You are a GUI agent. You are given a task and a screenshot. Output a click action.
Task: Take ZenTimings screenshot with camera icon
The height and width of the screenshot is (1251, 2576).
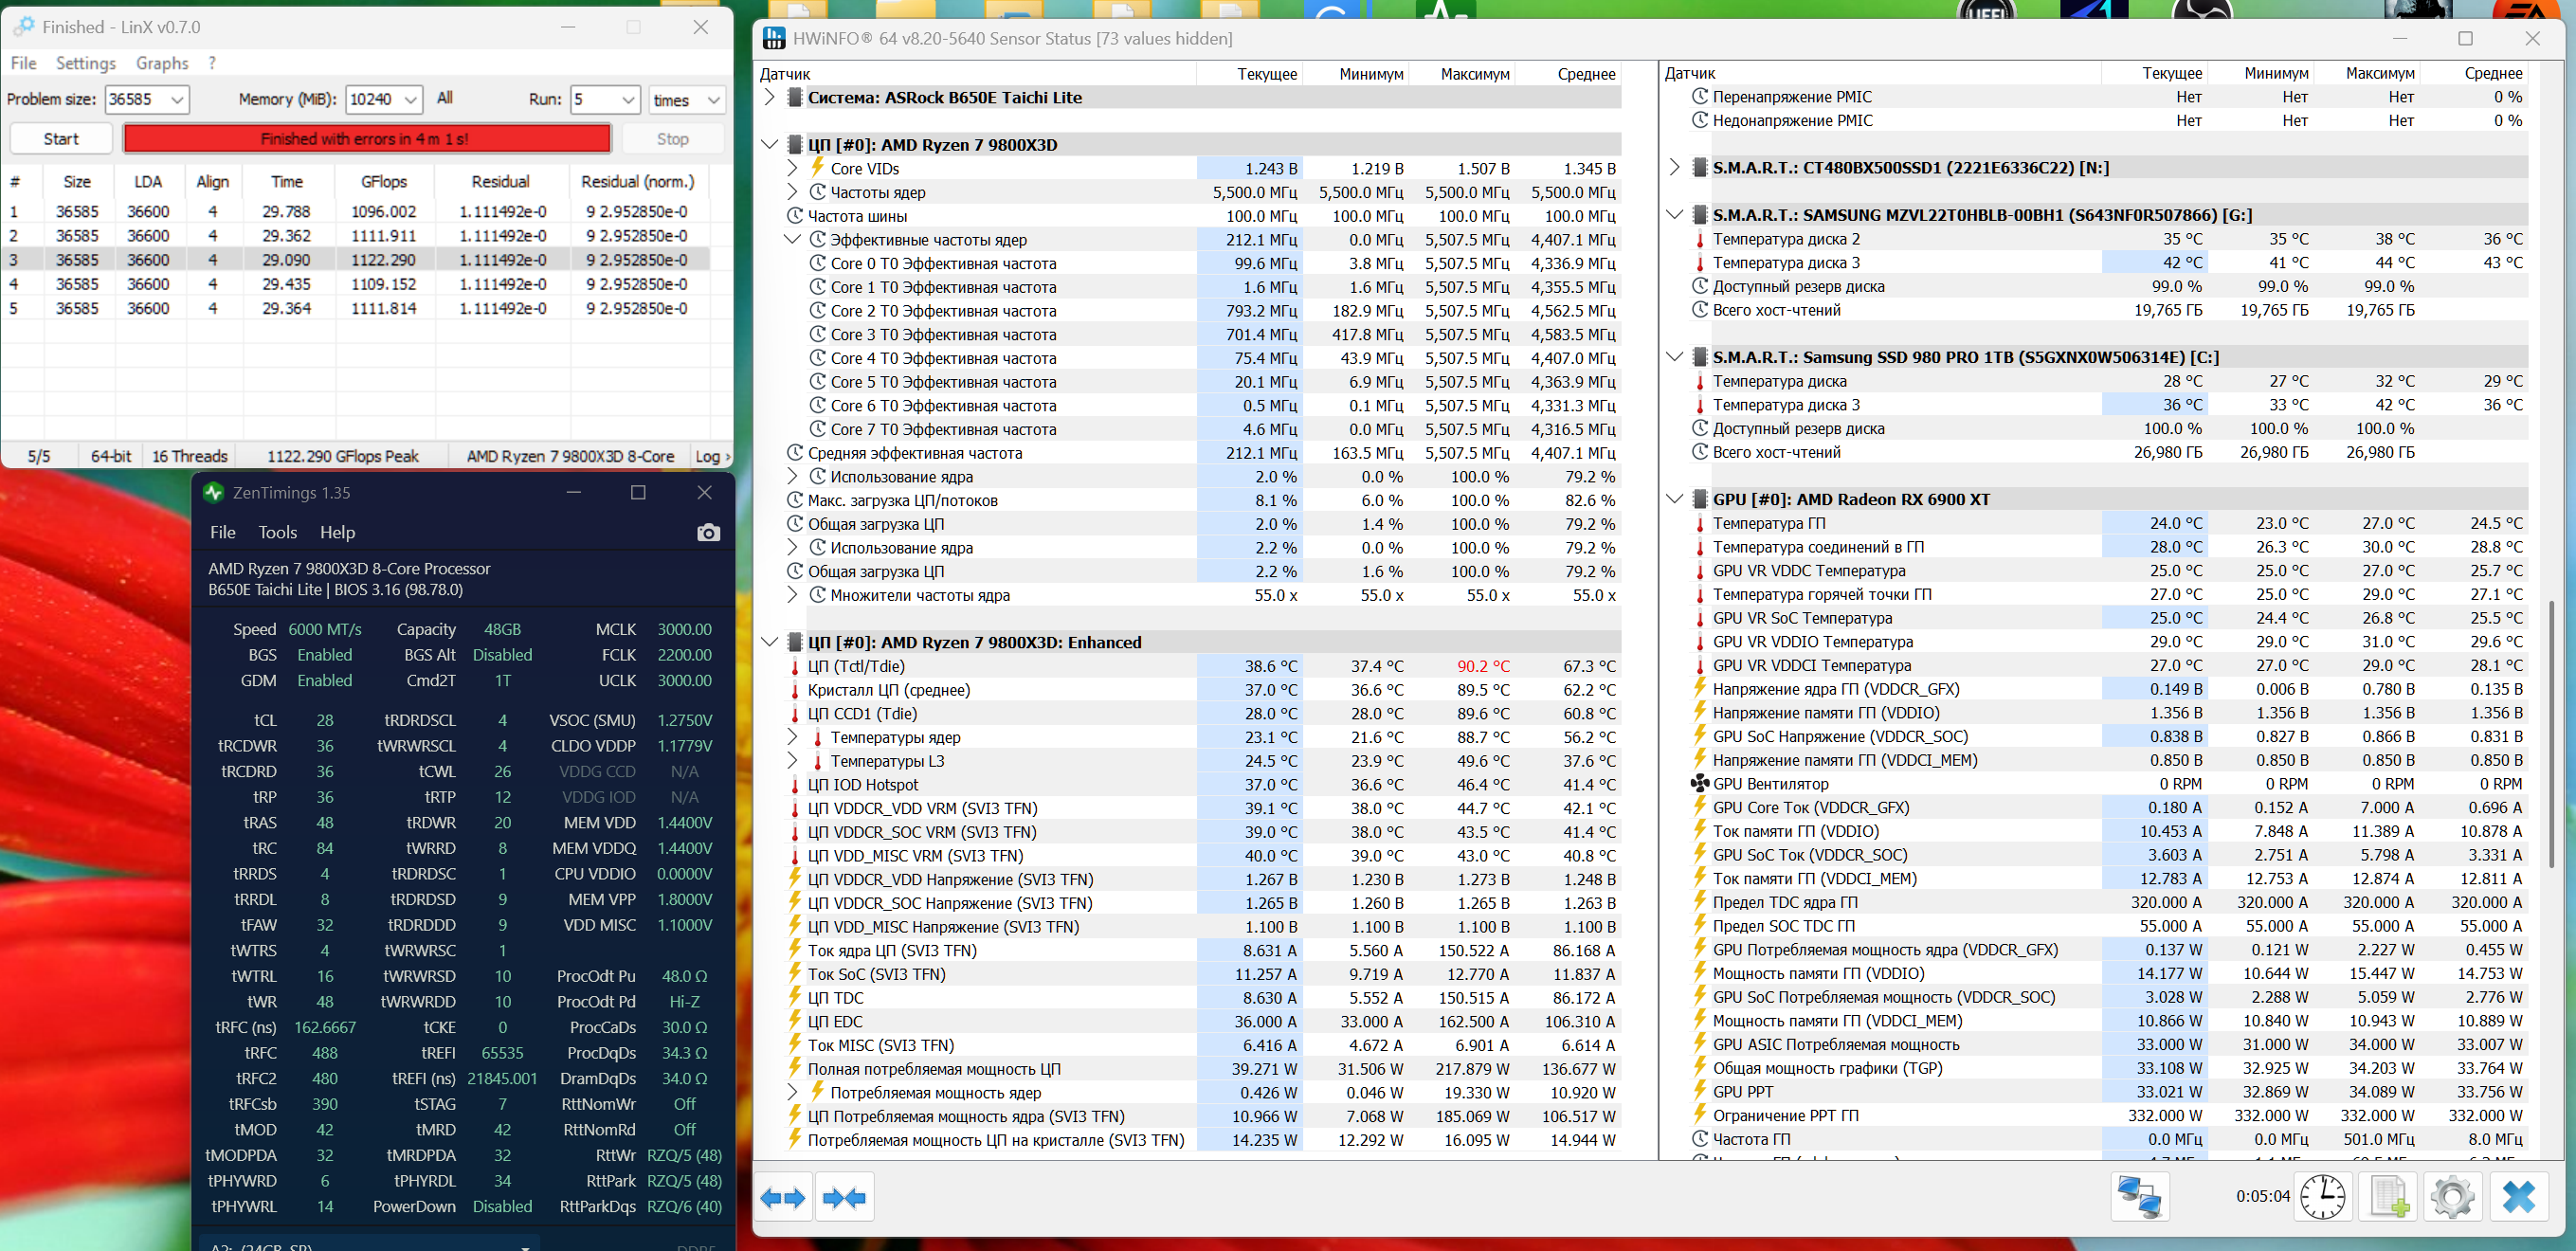(x=708, y=532)
